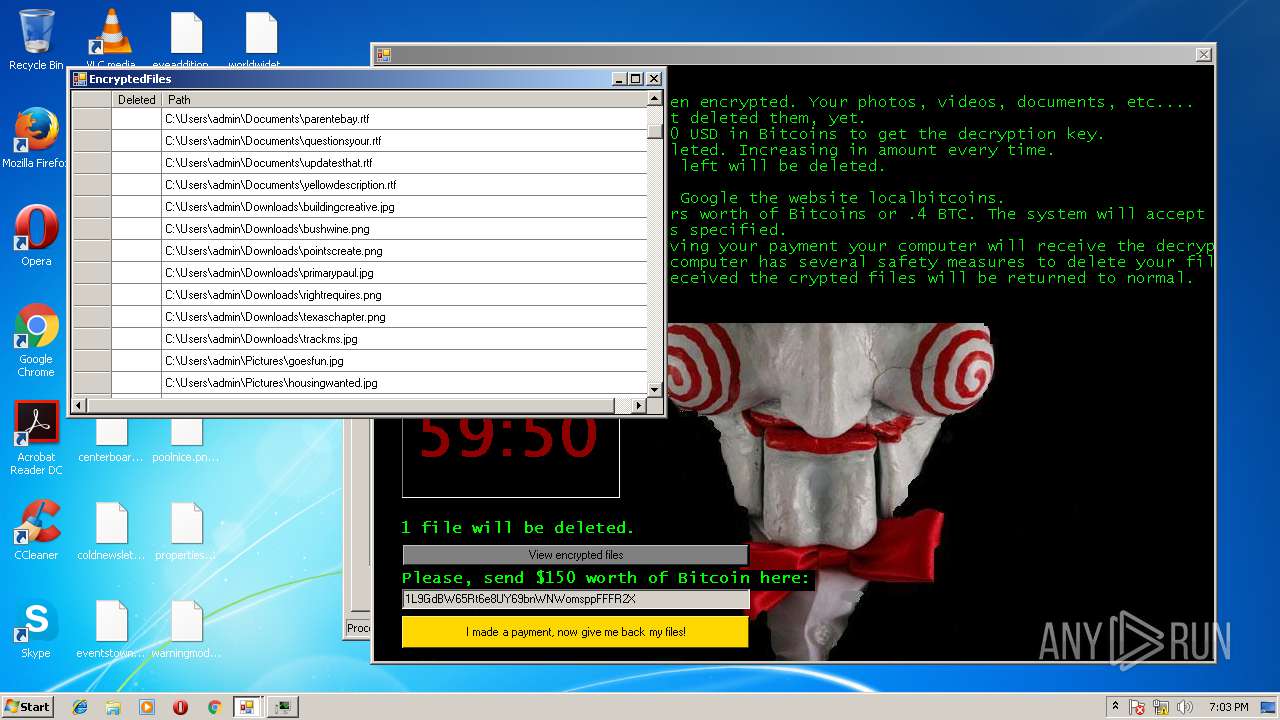Viewport: 1280px width, 720px height.
Task: Open the volume speaker tray icon
Action: pyautogui.click(x=1184, y=707)
